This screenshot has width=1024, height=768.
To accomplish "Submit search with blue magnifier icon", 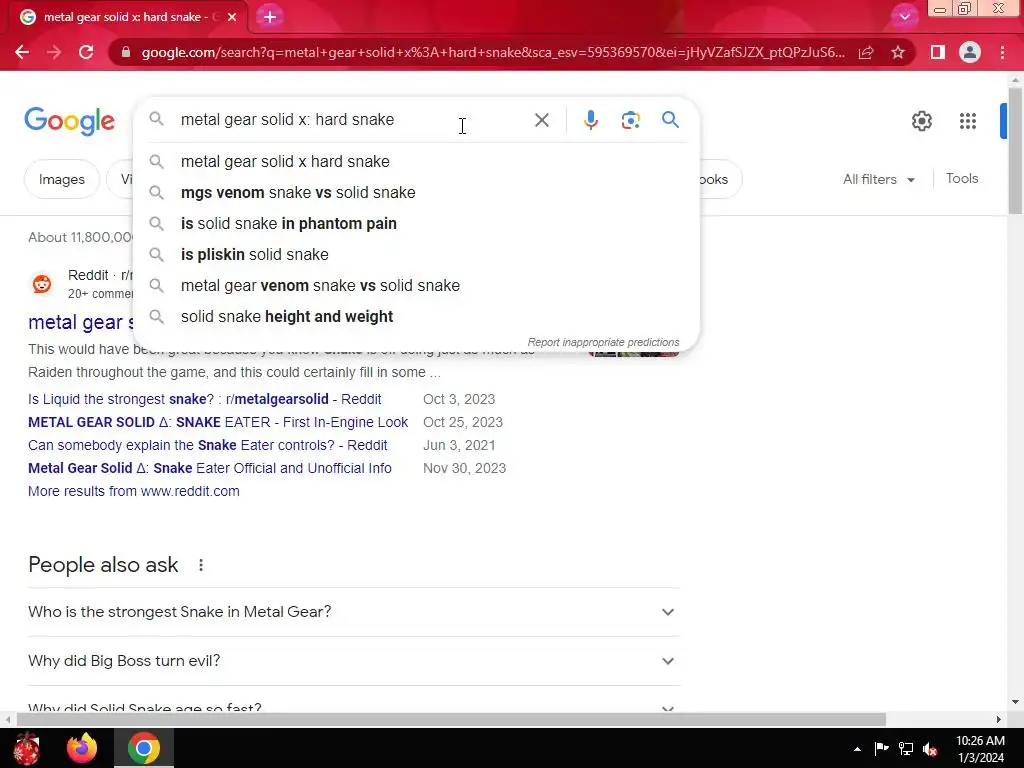I will click(670, 120).
